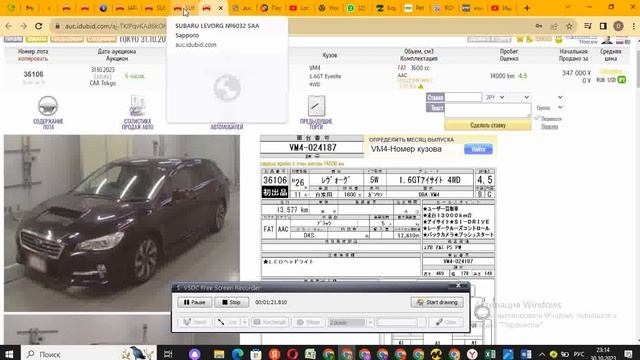This screenshot has height=360, width=640.
Task: Open a new browser tab
Action: (x=527, y=8)
